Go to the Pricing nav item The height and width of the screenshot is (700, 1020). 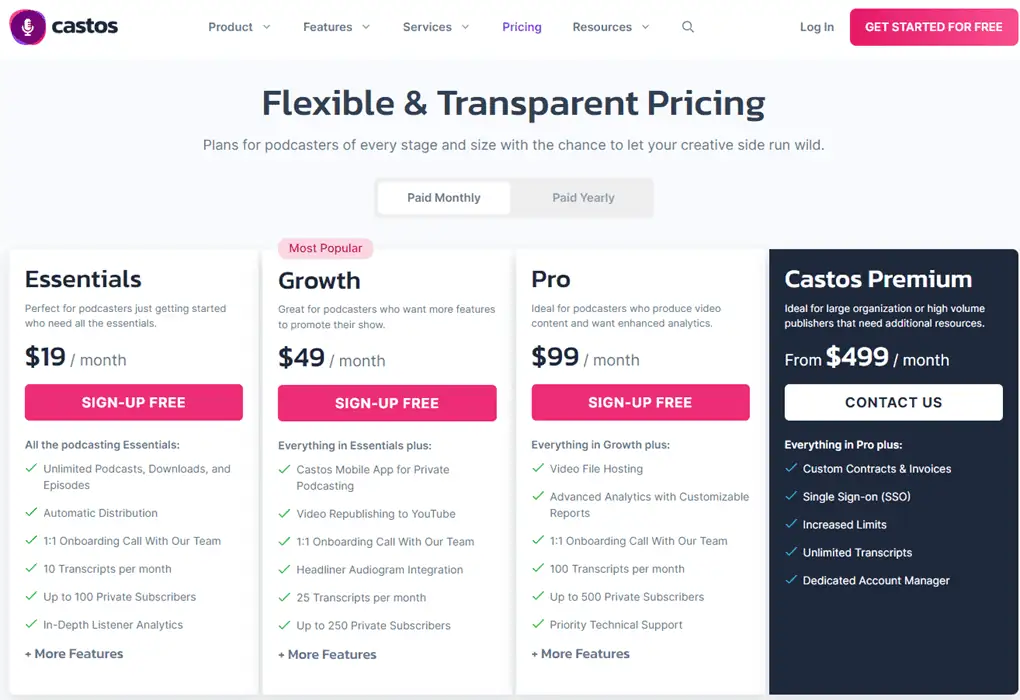click(x=522, y=27)
